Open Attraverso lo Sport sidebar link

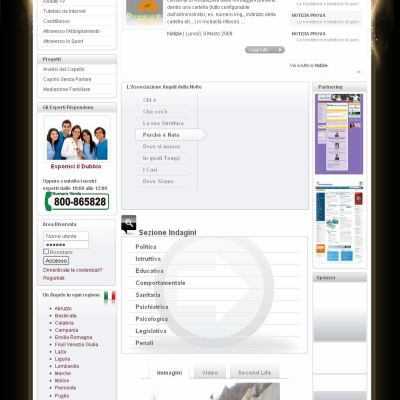click(63, 41)
